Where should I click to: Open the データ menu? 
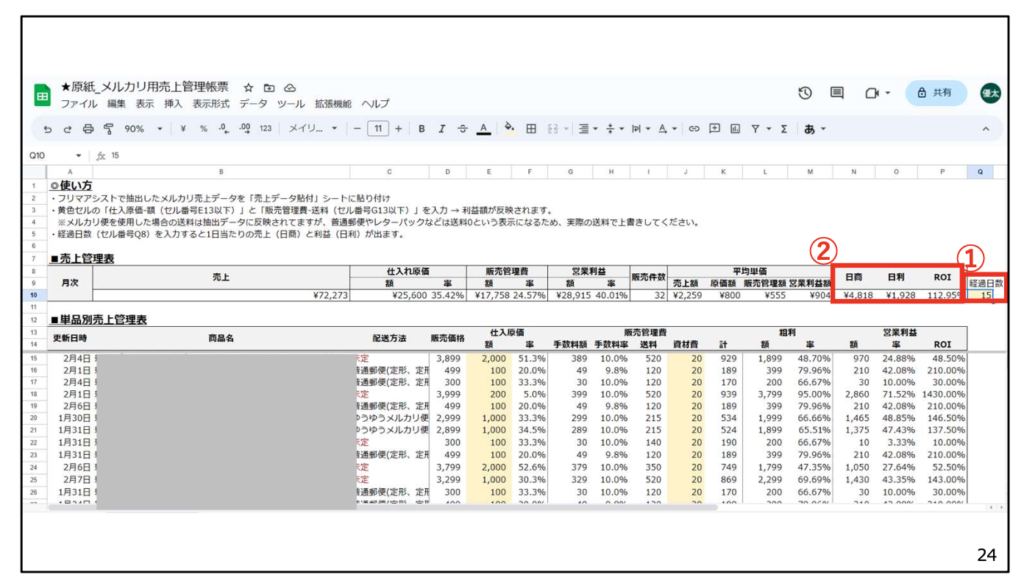[x=253, y=104]
